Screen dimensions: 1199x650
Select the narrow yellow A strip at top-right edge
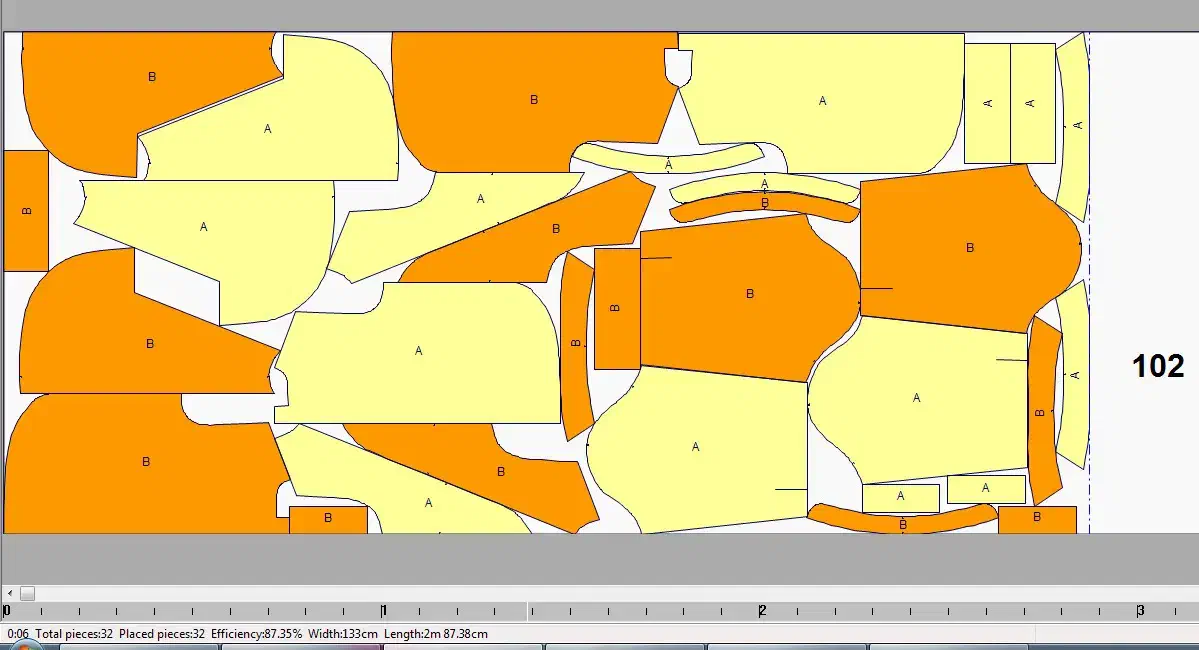tap(1074, 125)
